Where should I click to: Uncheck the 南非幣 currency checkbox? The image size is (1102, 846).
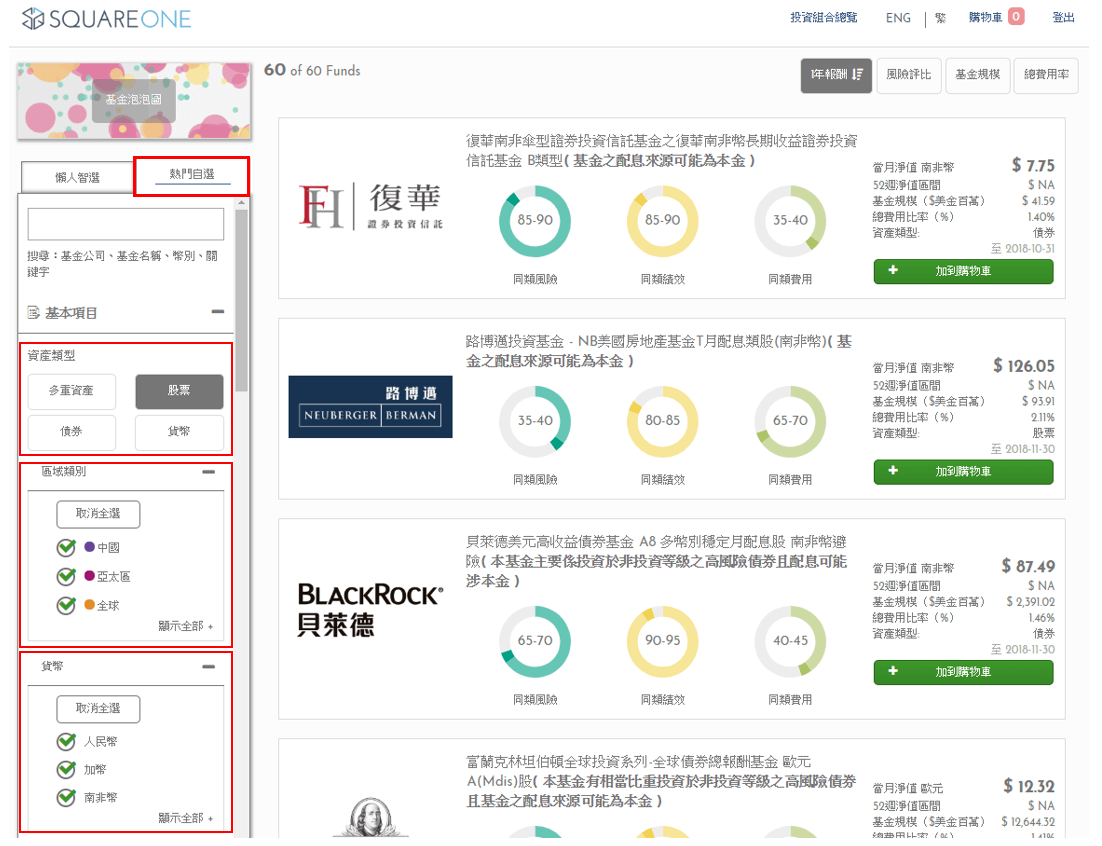66,798
